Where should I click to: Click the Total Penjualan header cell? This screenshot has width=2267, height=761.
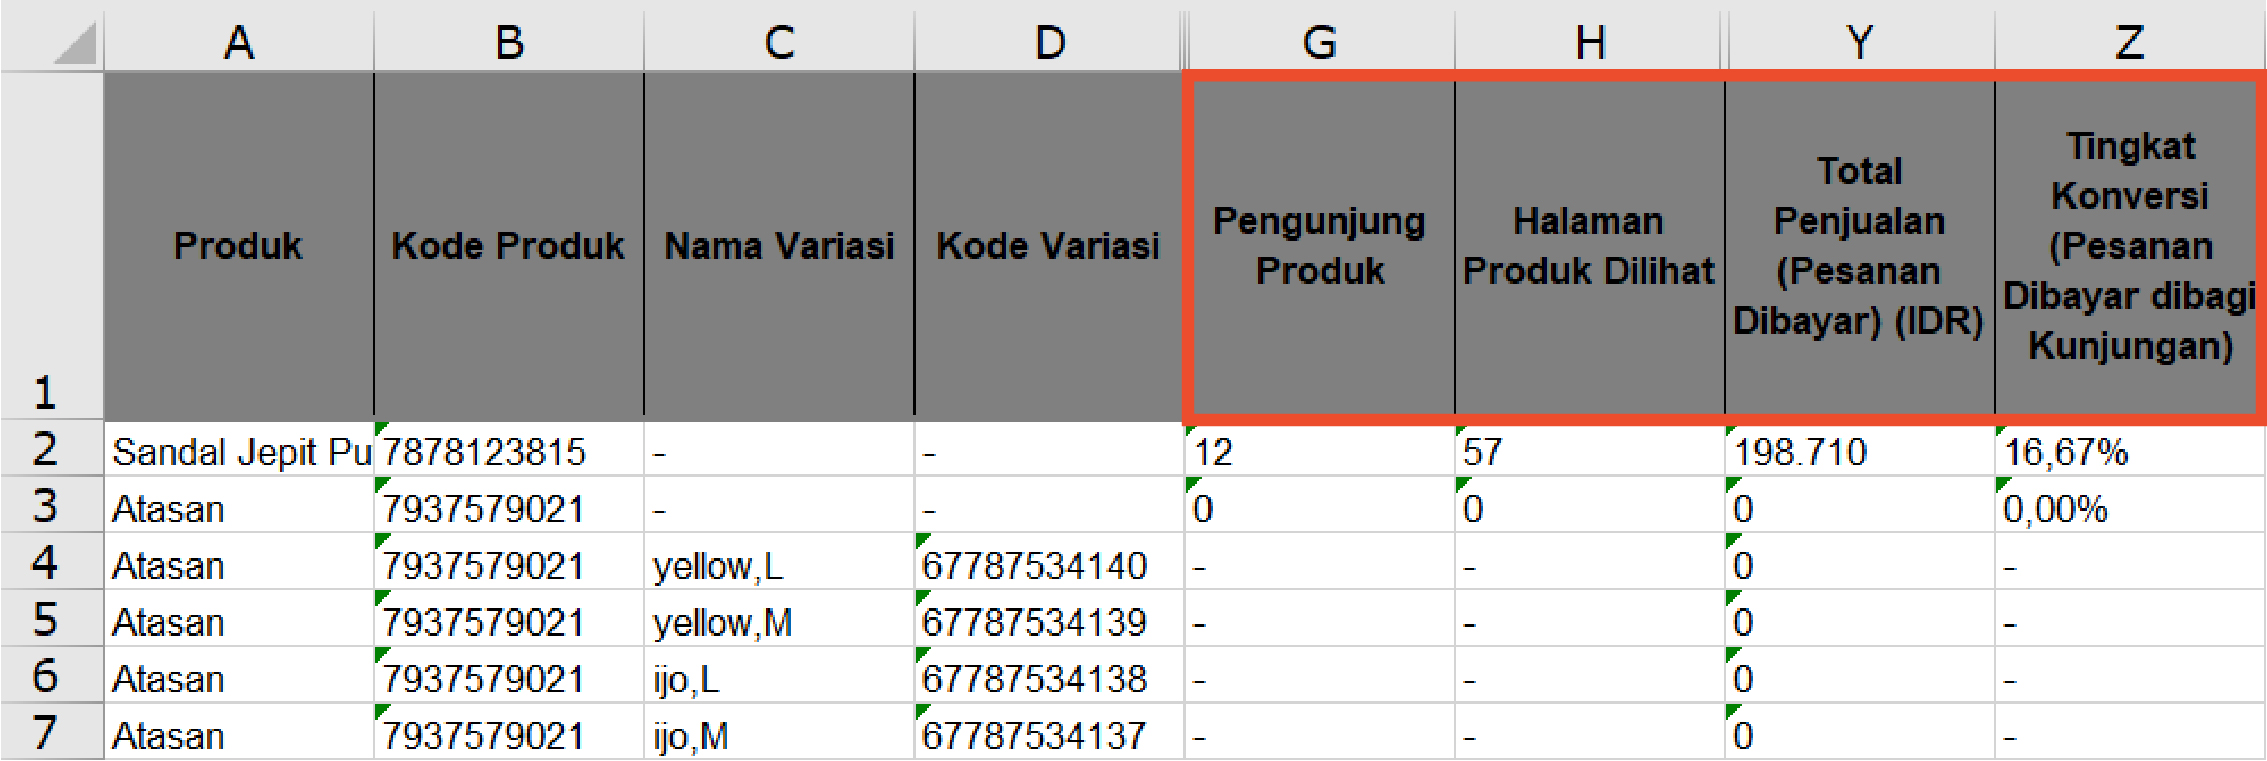(x=1859, y=246)
